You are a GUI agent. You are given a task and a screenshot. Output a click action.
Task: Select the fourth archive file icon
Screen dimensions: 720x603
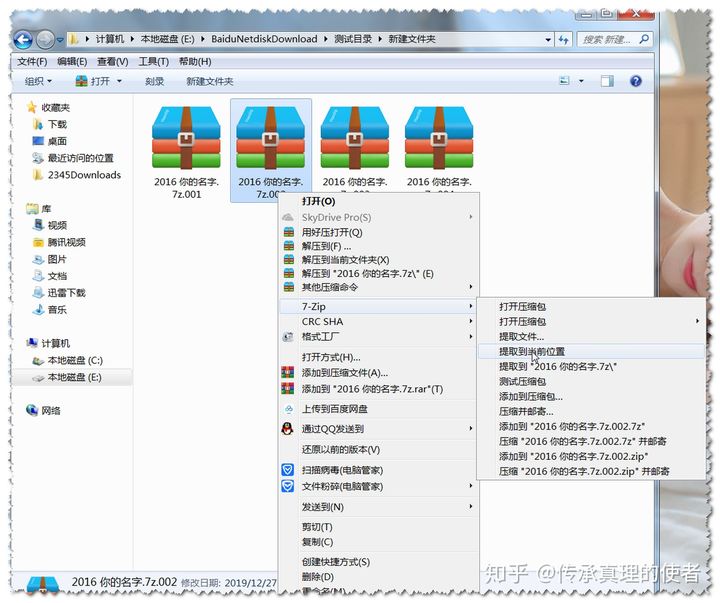pyautogui.click(x=439, y=138)
